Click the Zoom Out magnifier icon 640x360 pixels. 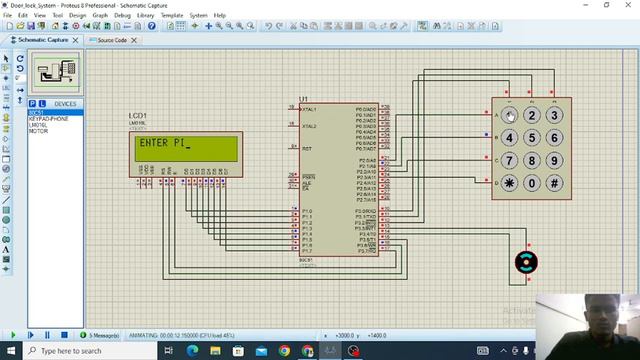pos(229,26)
